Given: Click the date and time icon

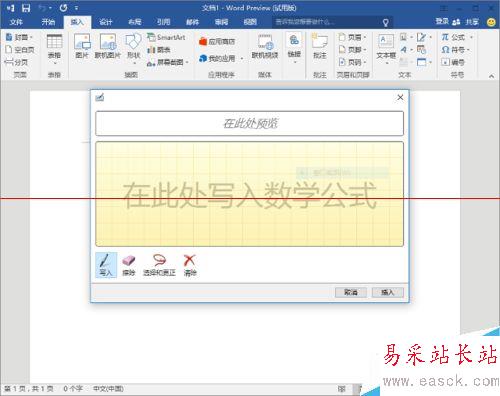Looking at the screenshot, I should (421, 50).
